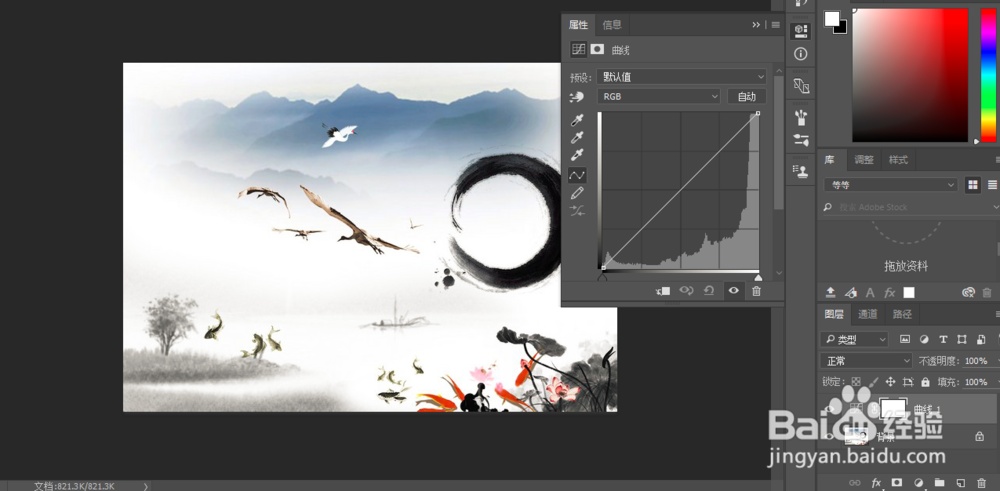Switch to the 属性 tab
1000x491 pixels.
578,25
